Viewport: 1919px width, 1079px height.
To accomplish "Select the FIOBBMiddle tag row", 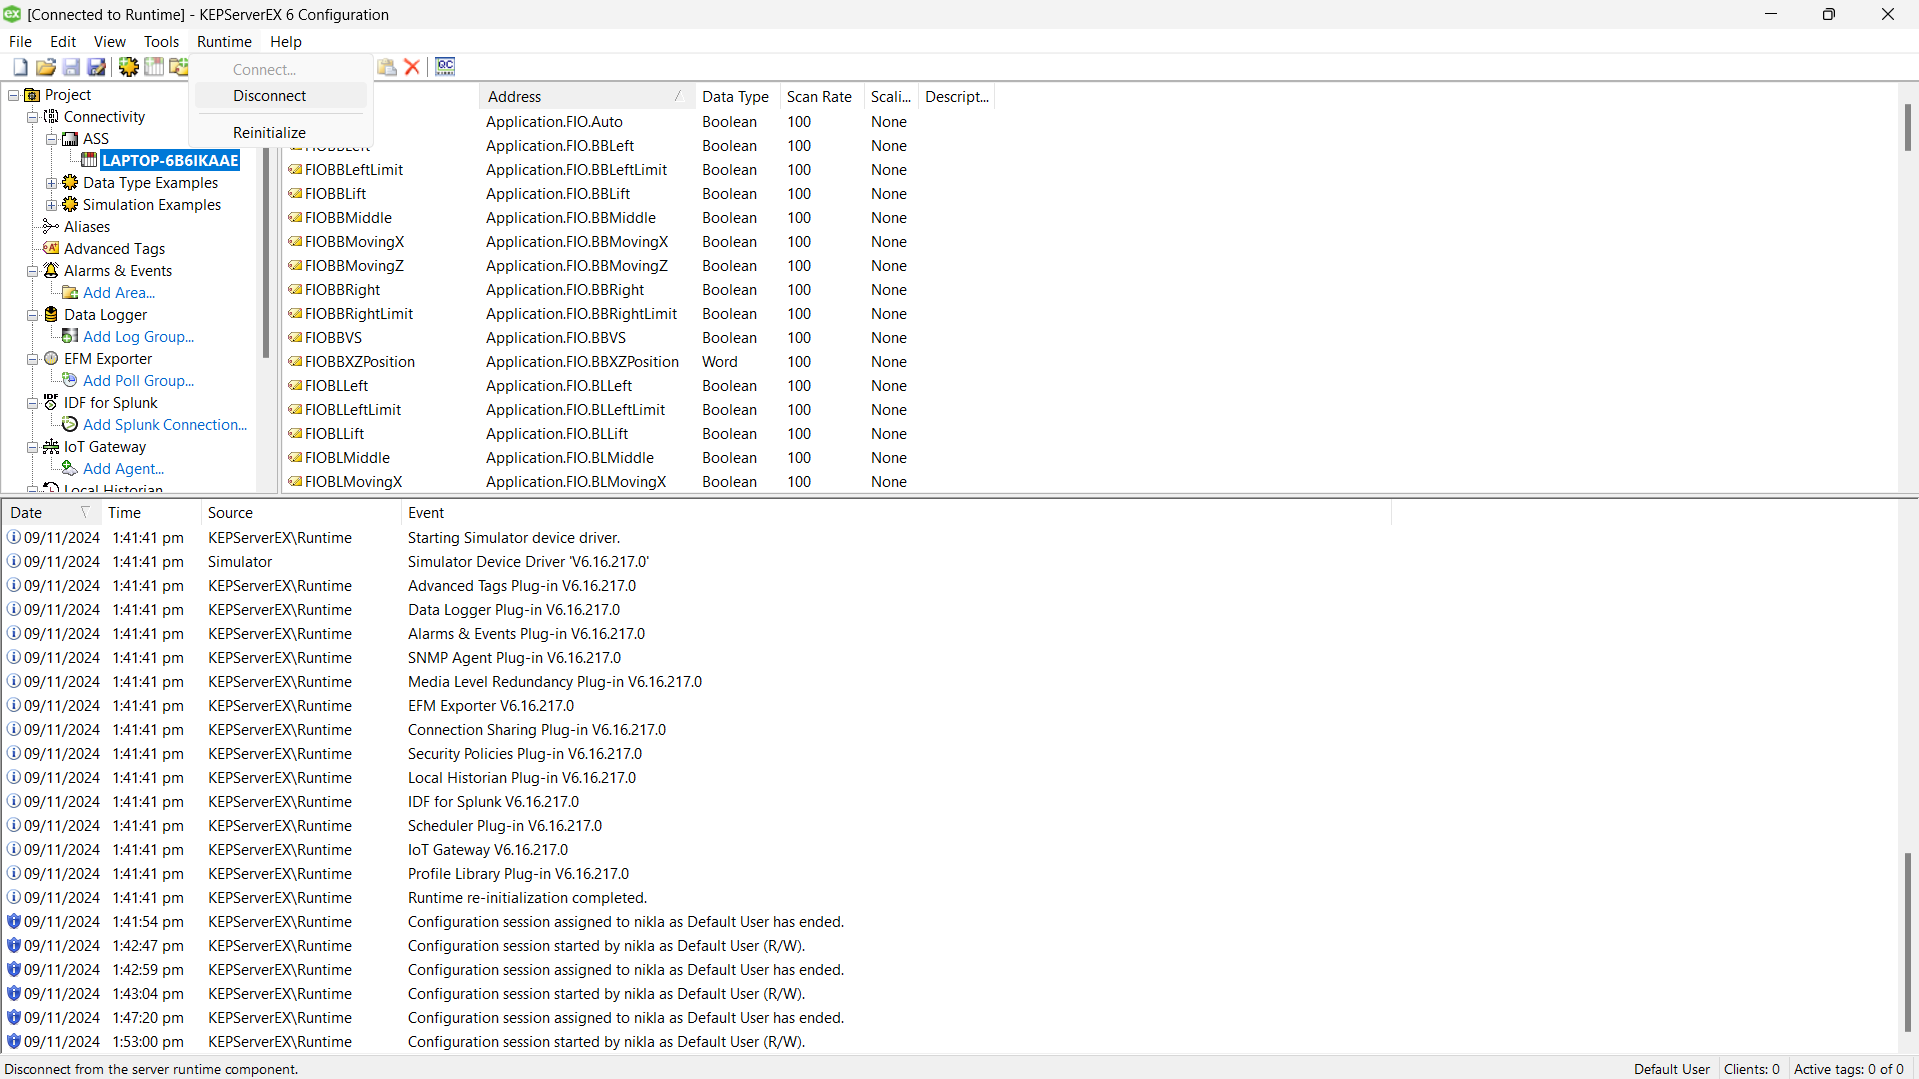I will pos(348,217).
